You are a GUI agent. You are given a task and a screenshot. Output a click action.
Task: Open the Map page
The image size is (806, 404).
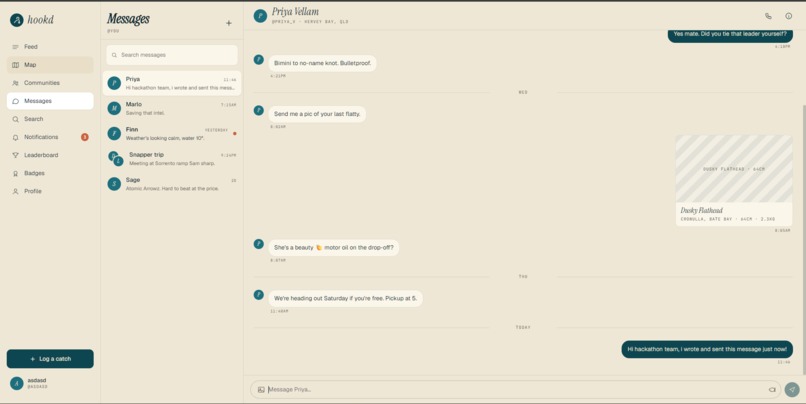(50, 65)
